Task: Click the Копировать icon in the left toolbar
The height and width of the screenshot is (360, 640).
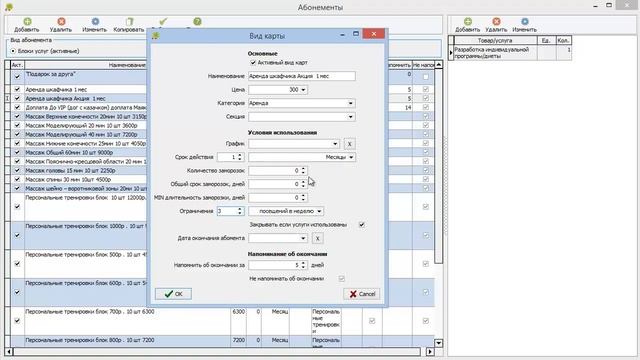Action: 129,22
